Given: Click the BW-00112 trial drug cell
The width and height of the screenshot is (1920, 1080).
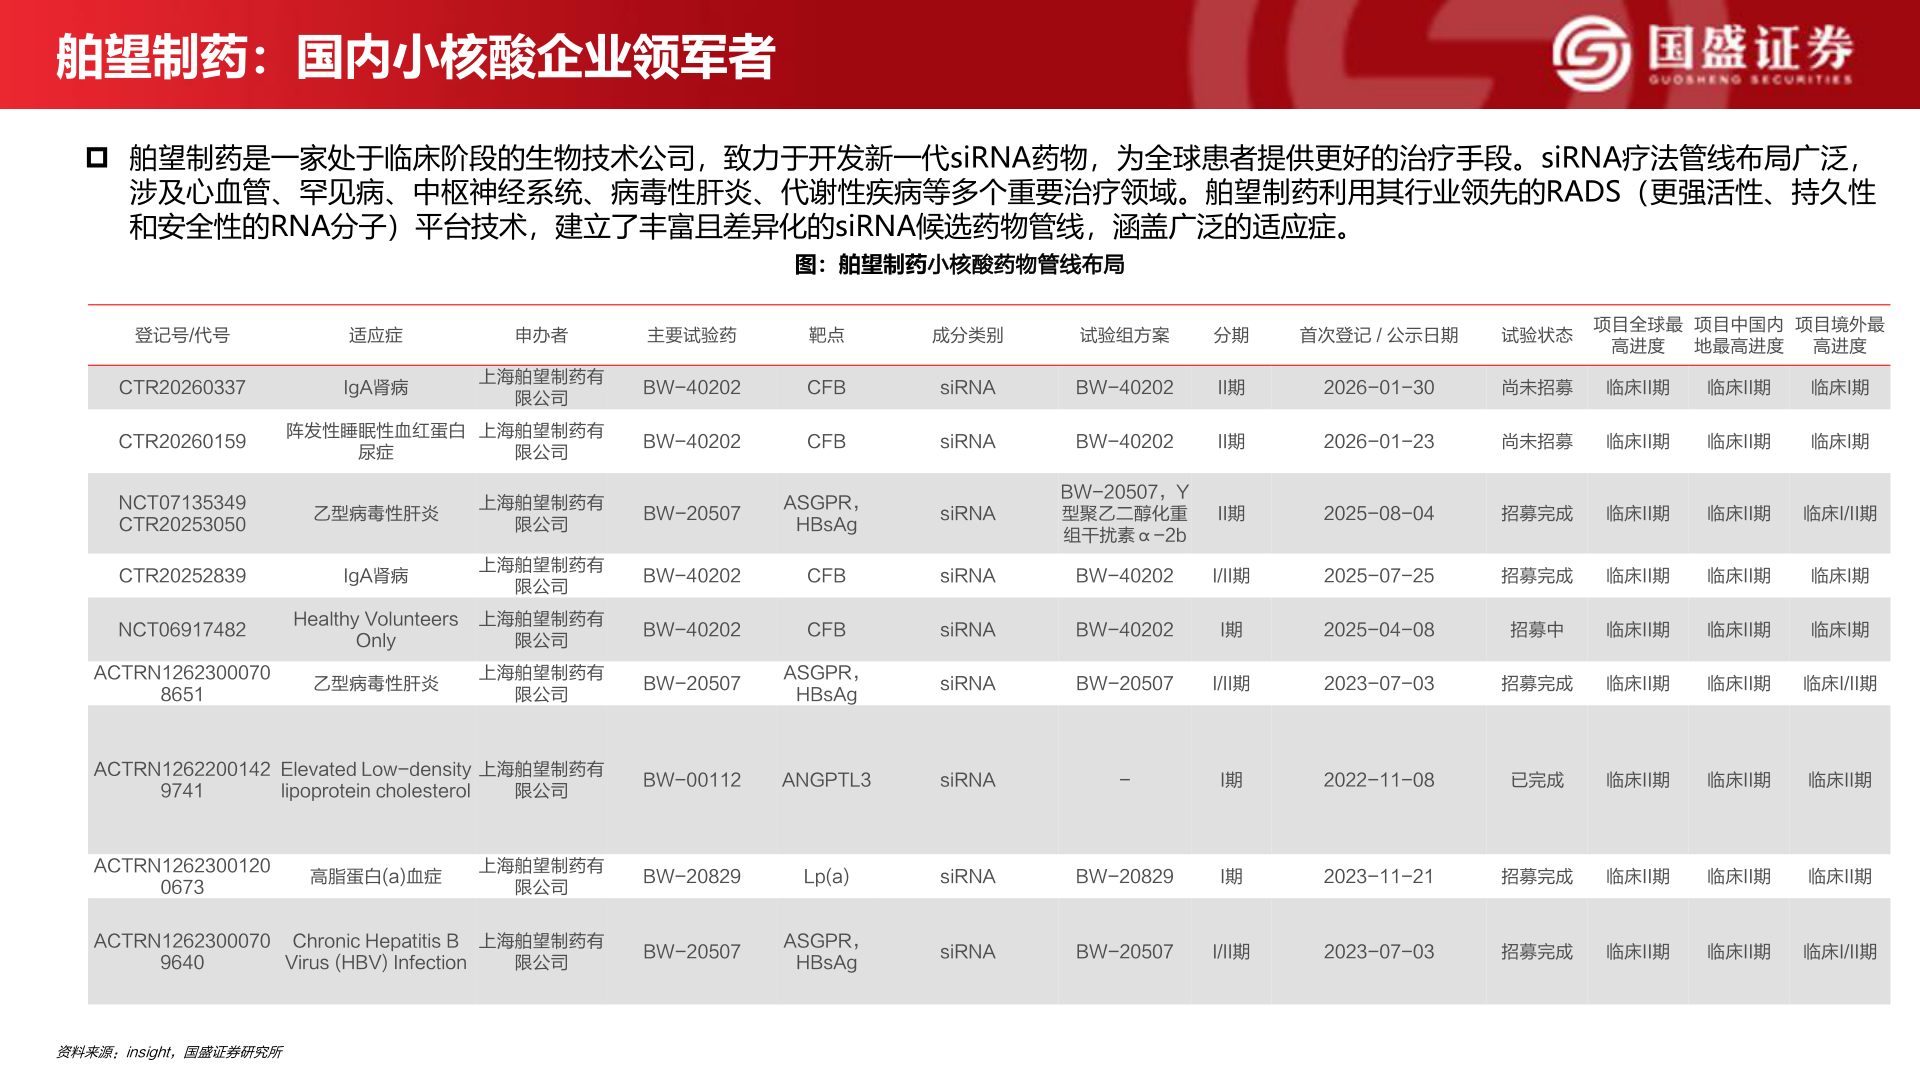Looking at the screenshot, I should (x=692, y=779).
